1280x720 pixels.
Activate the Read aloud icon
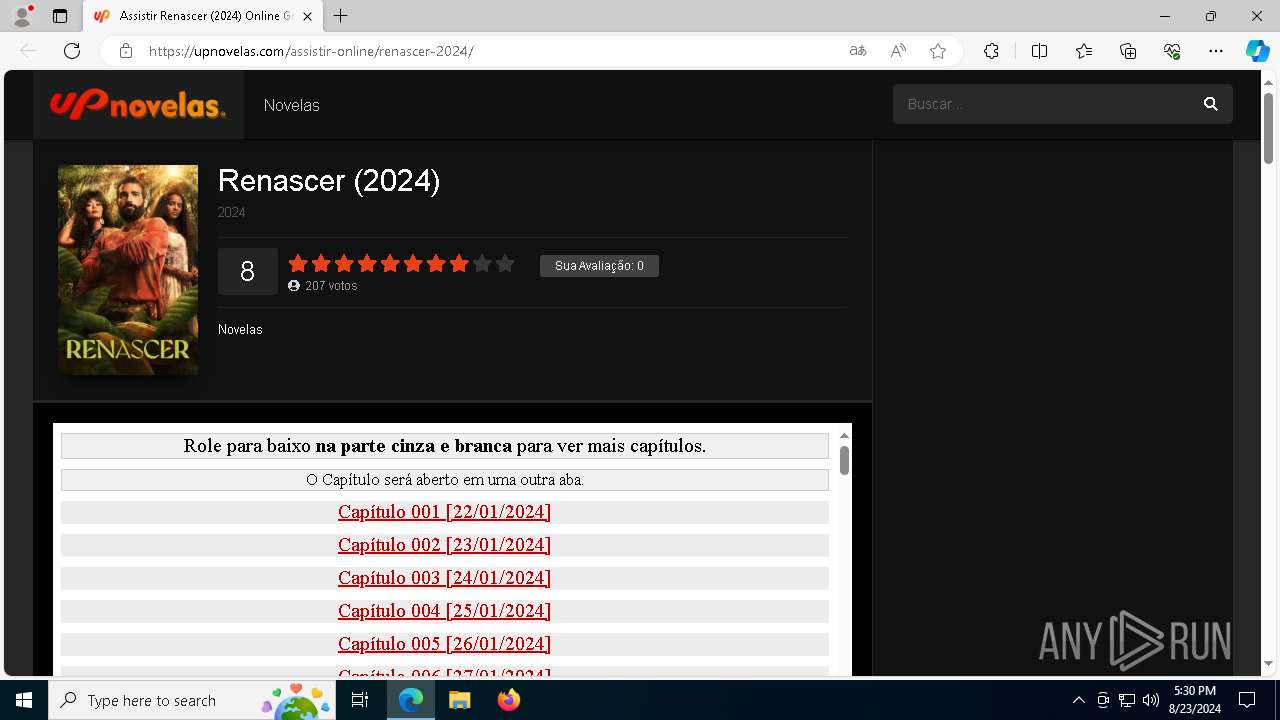click(x=898, y=51)
